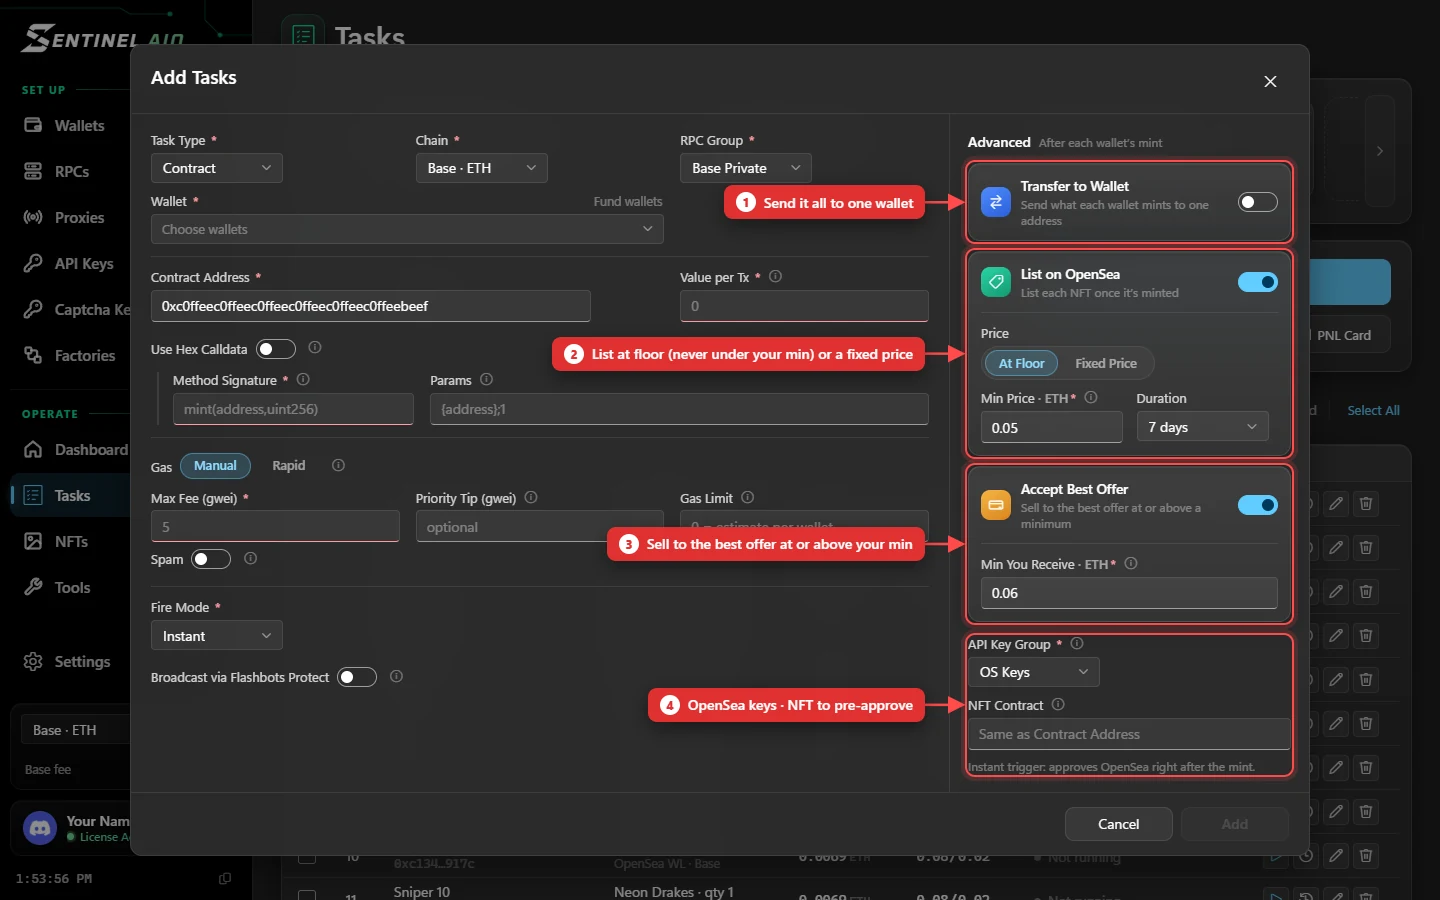Click info icon next to Rapid gas
The height and width of the screenshot is (900, 1440).
[338, 466]
